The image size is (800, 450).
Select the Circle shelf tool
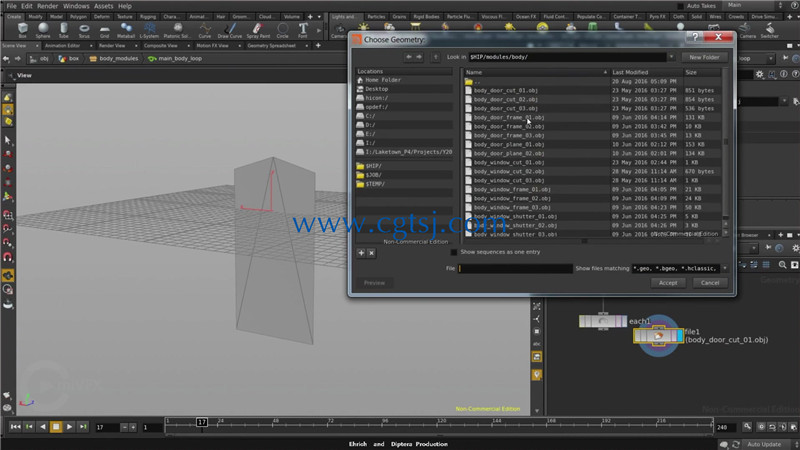tap(282, 30)
